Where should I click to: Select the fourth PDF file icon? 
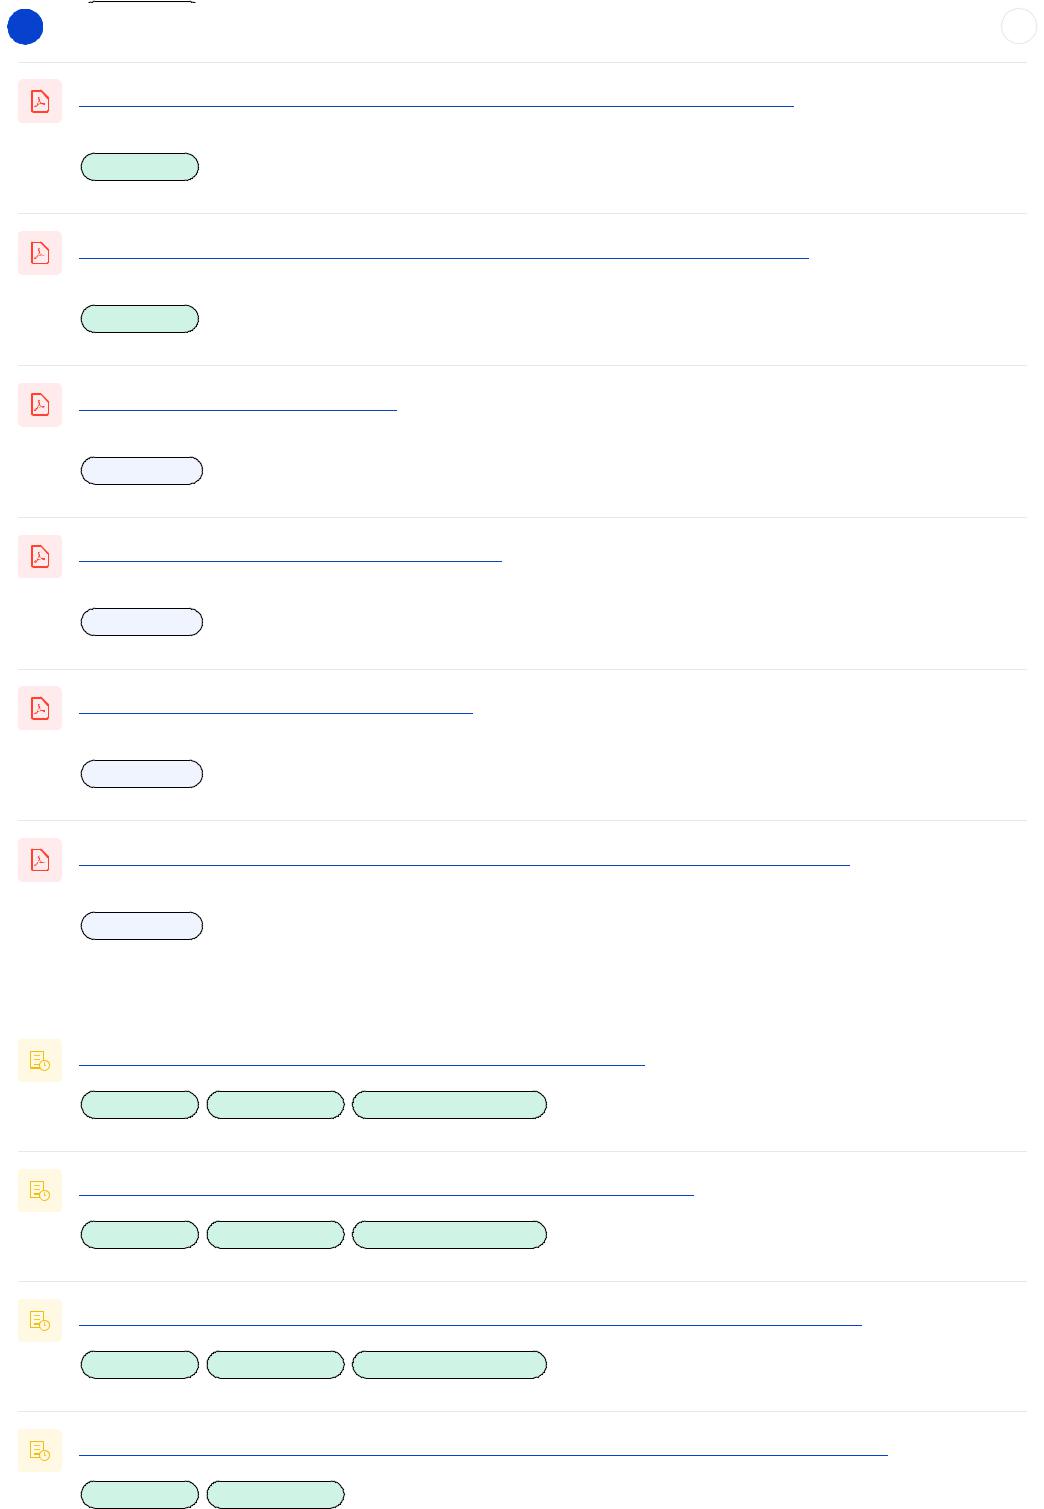point(40,556)
